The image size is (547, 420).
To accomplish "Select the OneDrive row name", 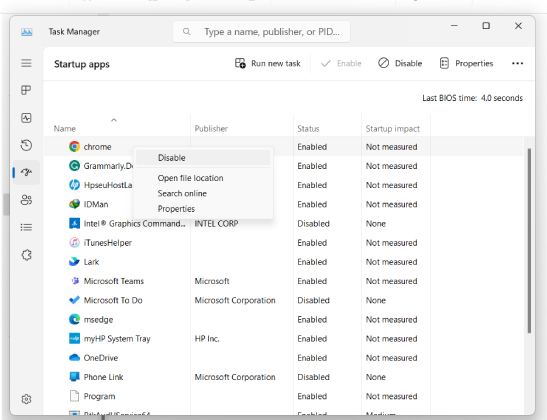I will coord(101,358).
